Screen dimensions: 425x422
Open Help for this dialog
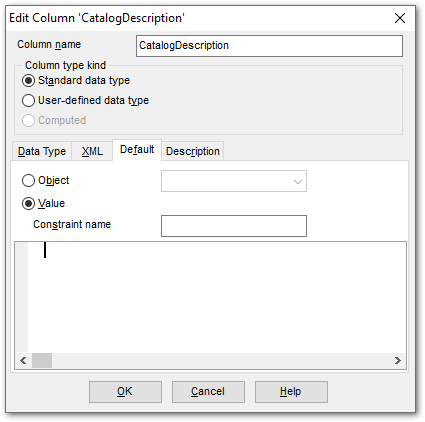click(x=291, y=392)
